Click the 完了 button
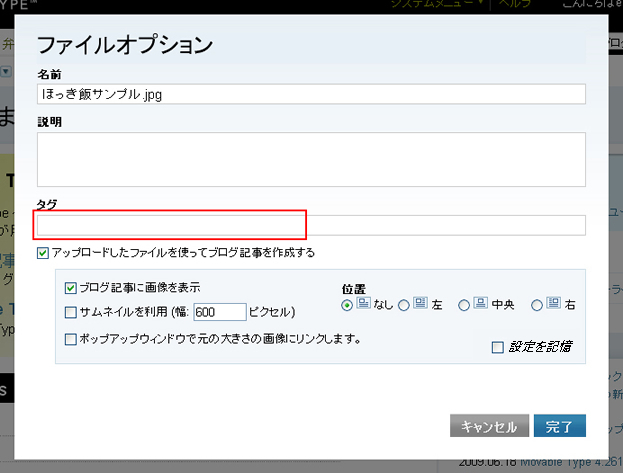 [559, 427]
